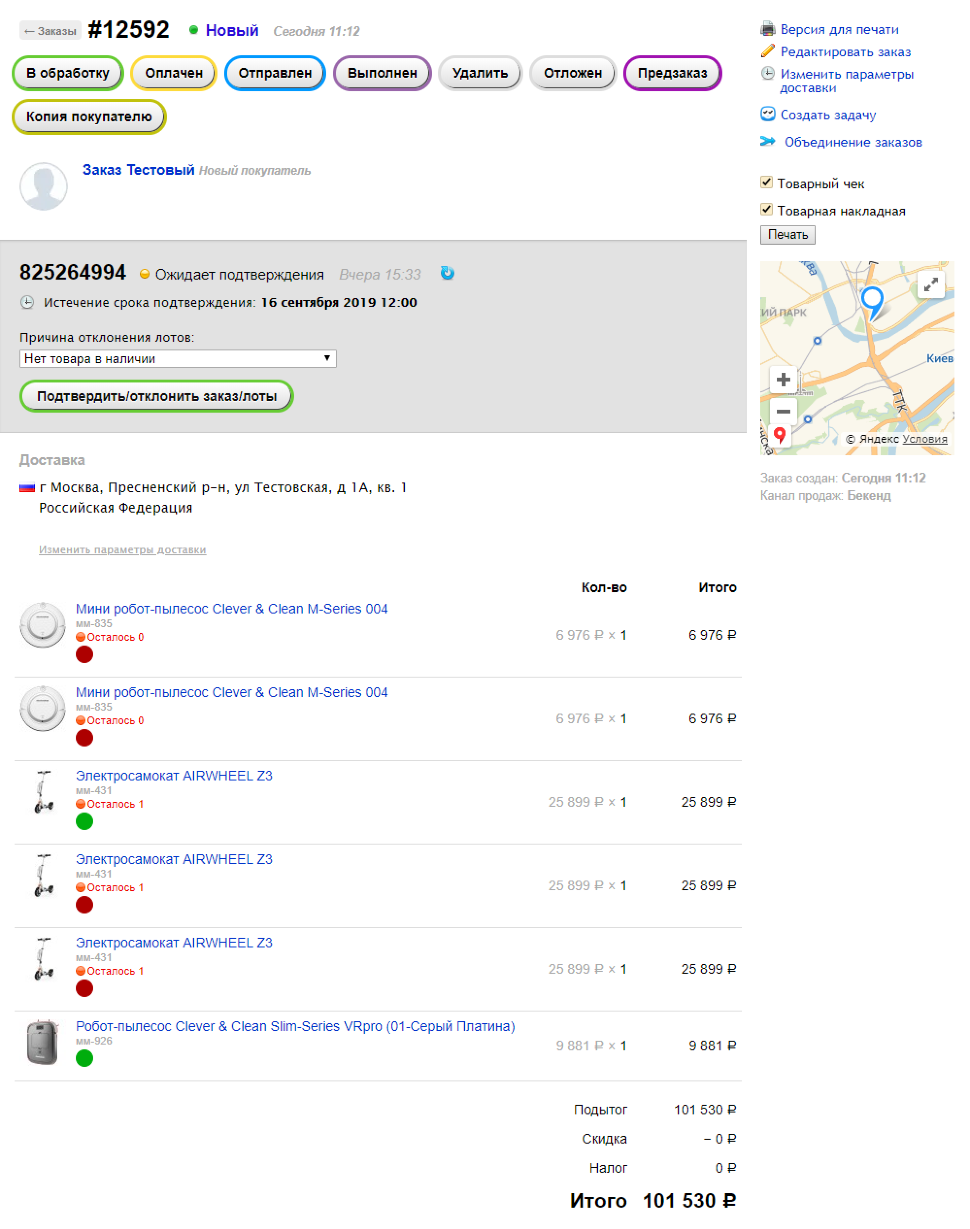Click the green status circle under Робот-пылесос Slim-Series

(x=84, y=1058)
